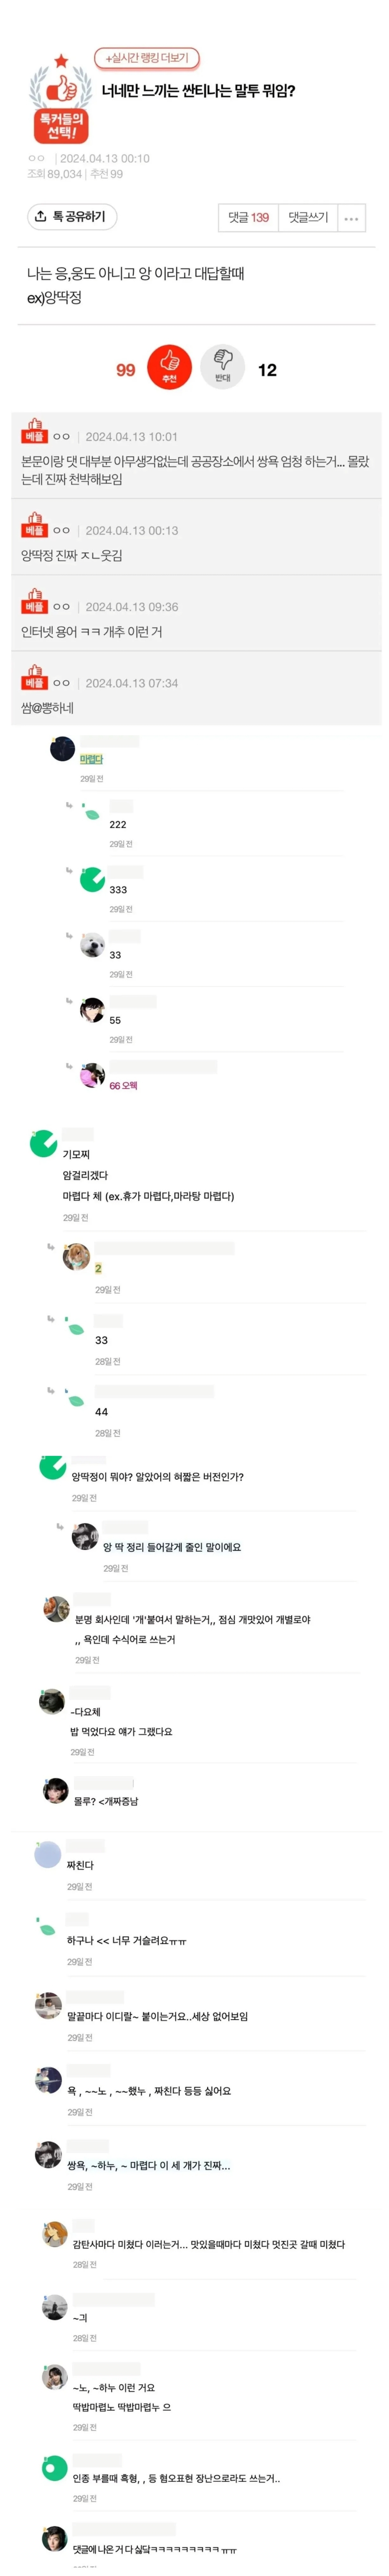Click the white dog avatar on the 33 reply
Viewport: 389px width, 2576px height.
click(x=93, y=944)
